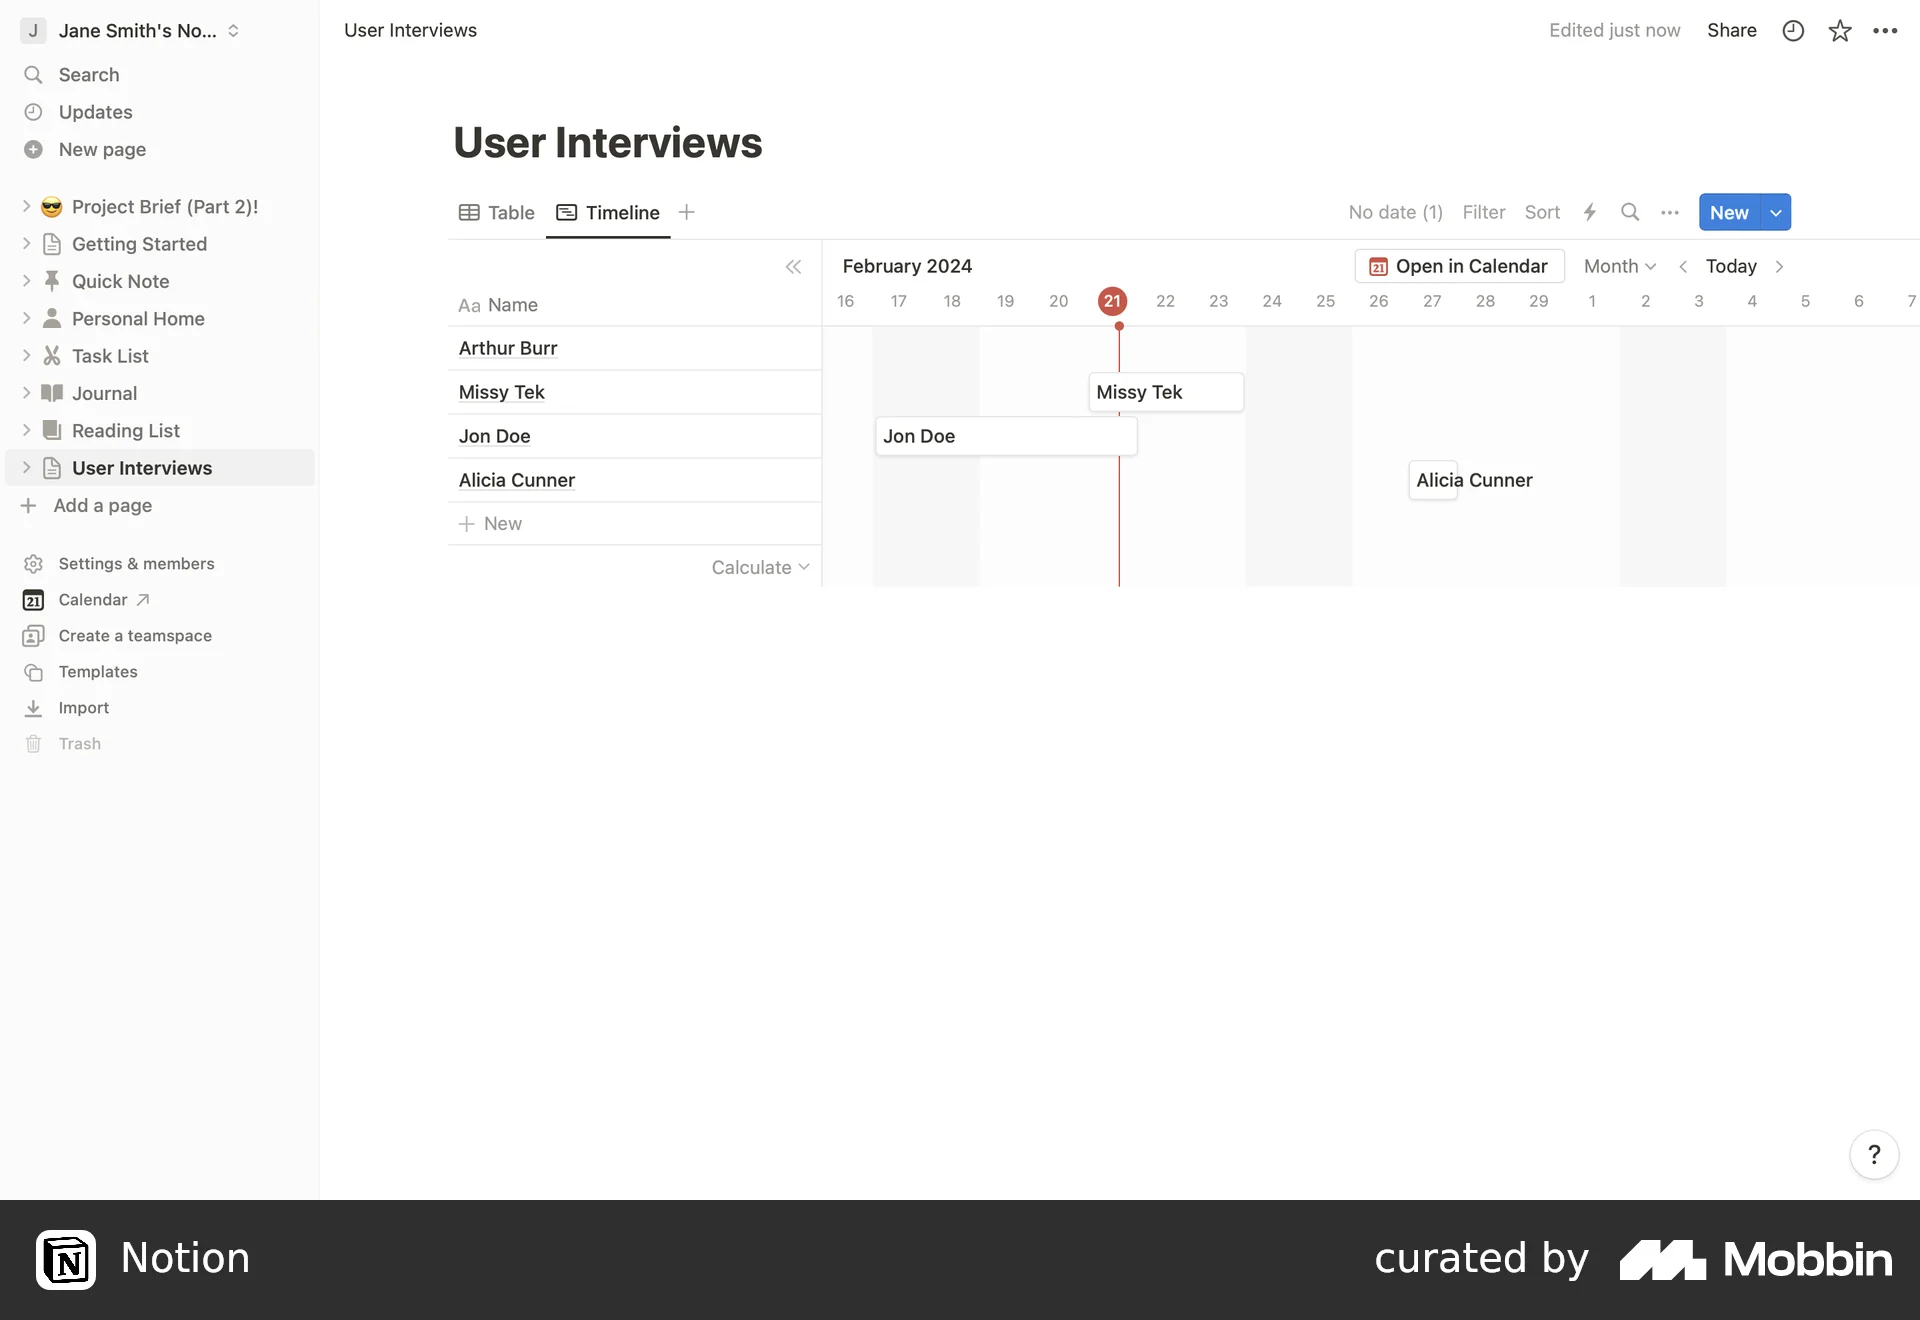Add a new view with plus icon

pyautogui.click(x=687, y=212)
